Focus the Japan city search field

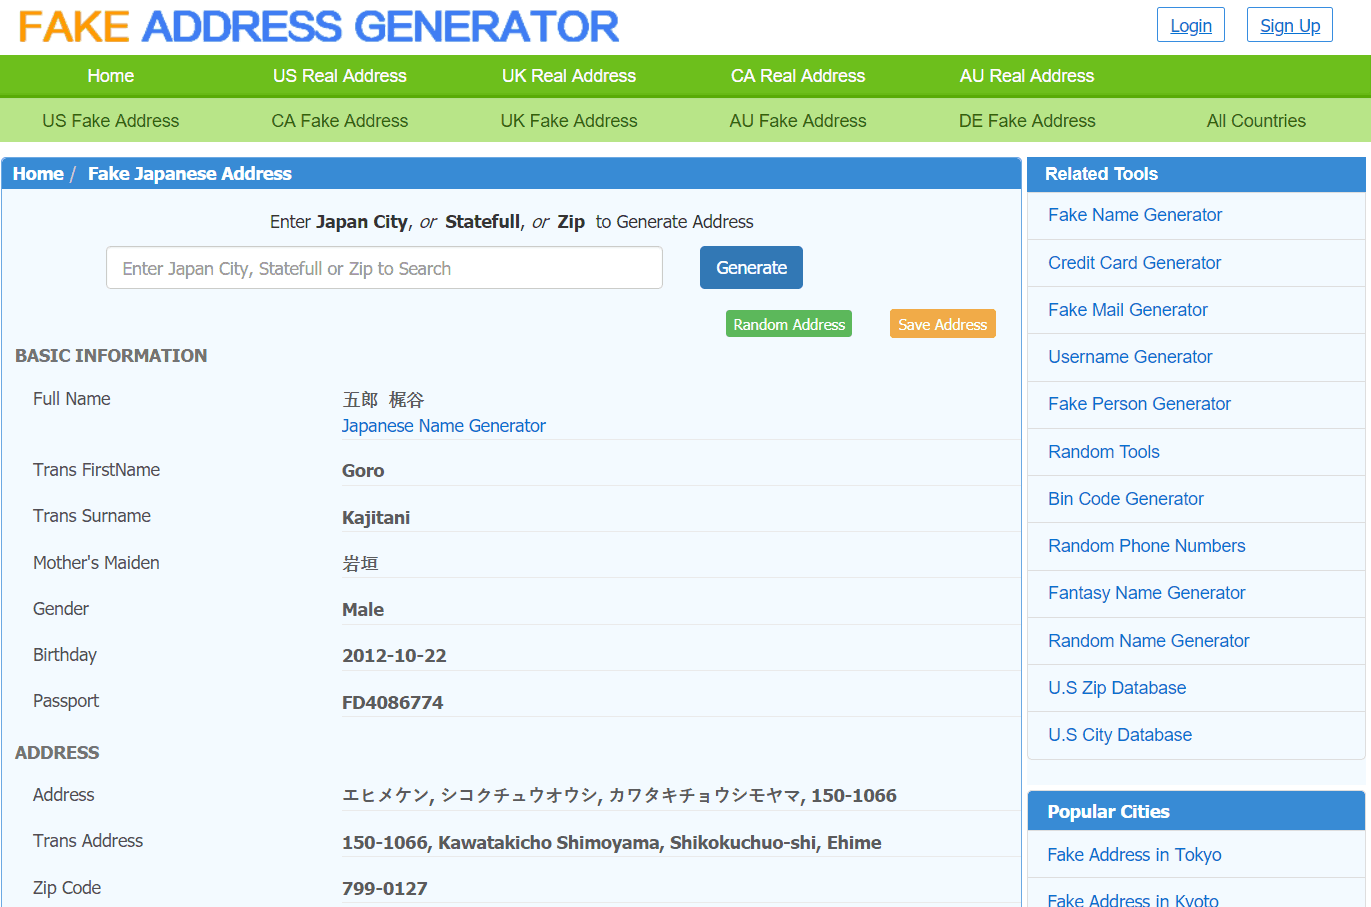[384, 268]
